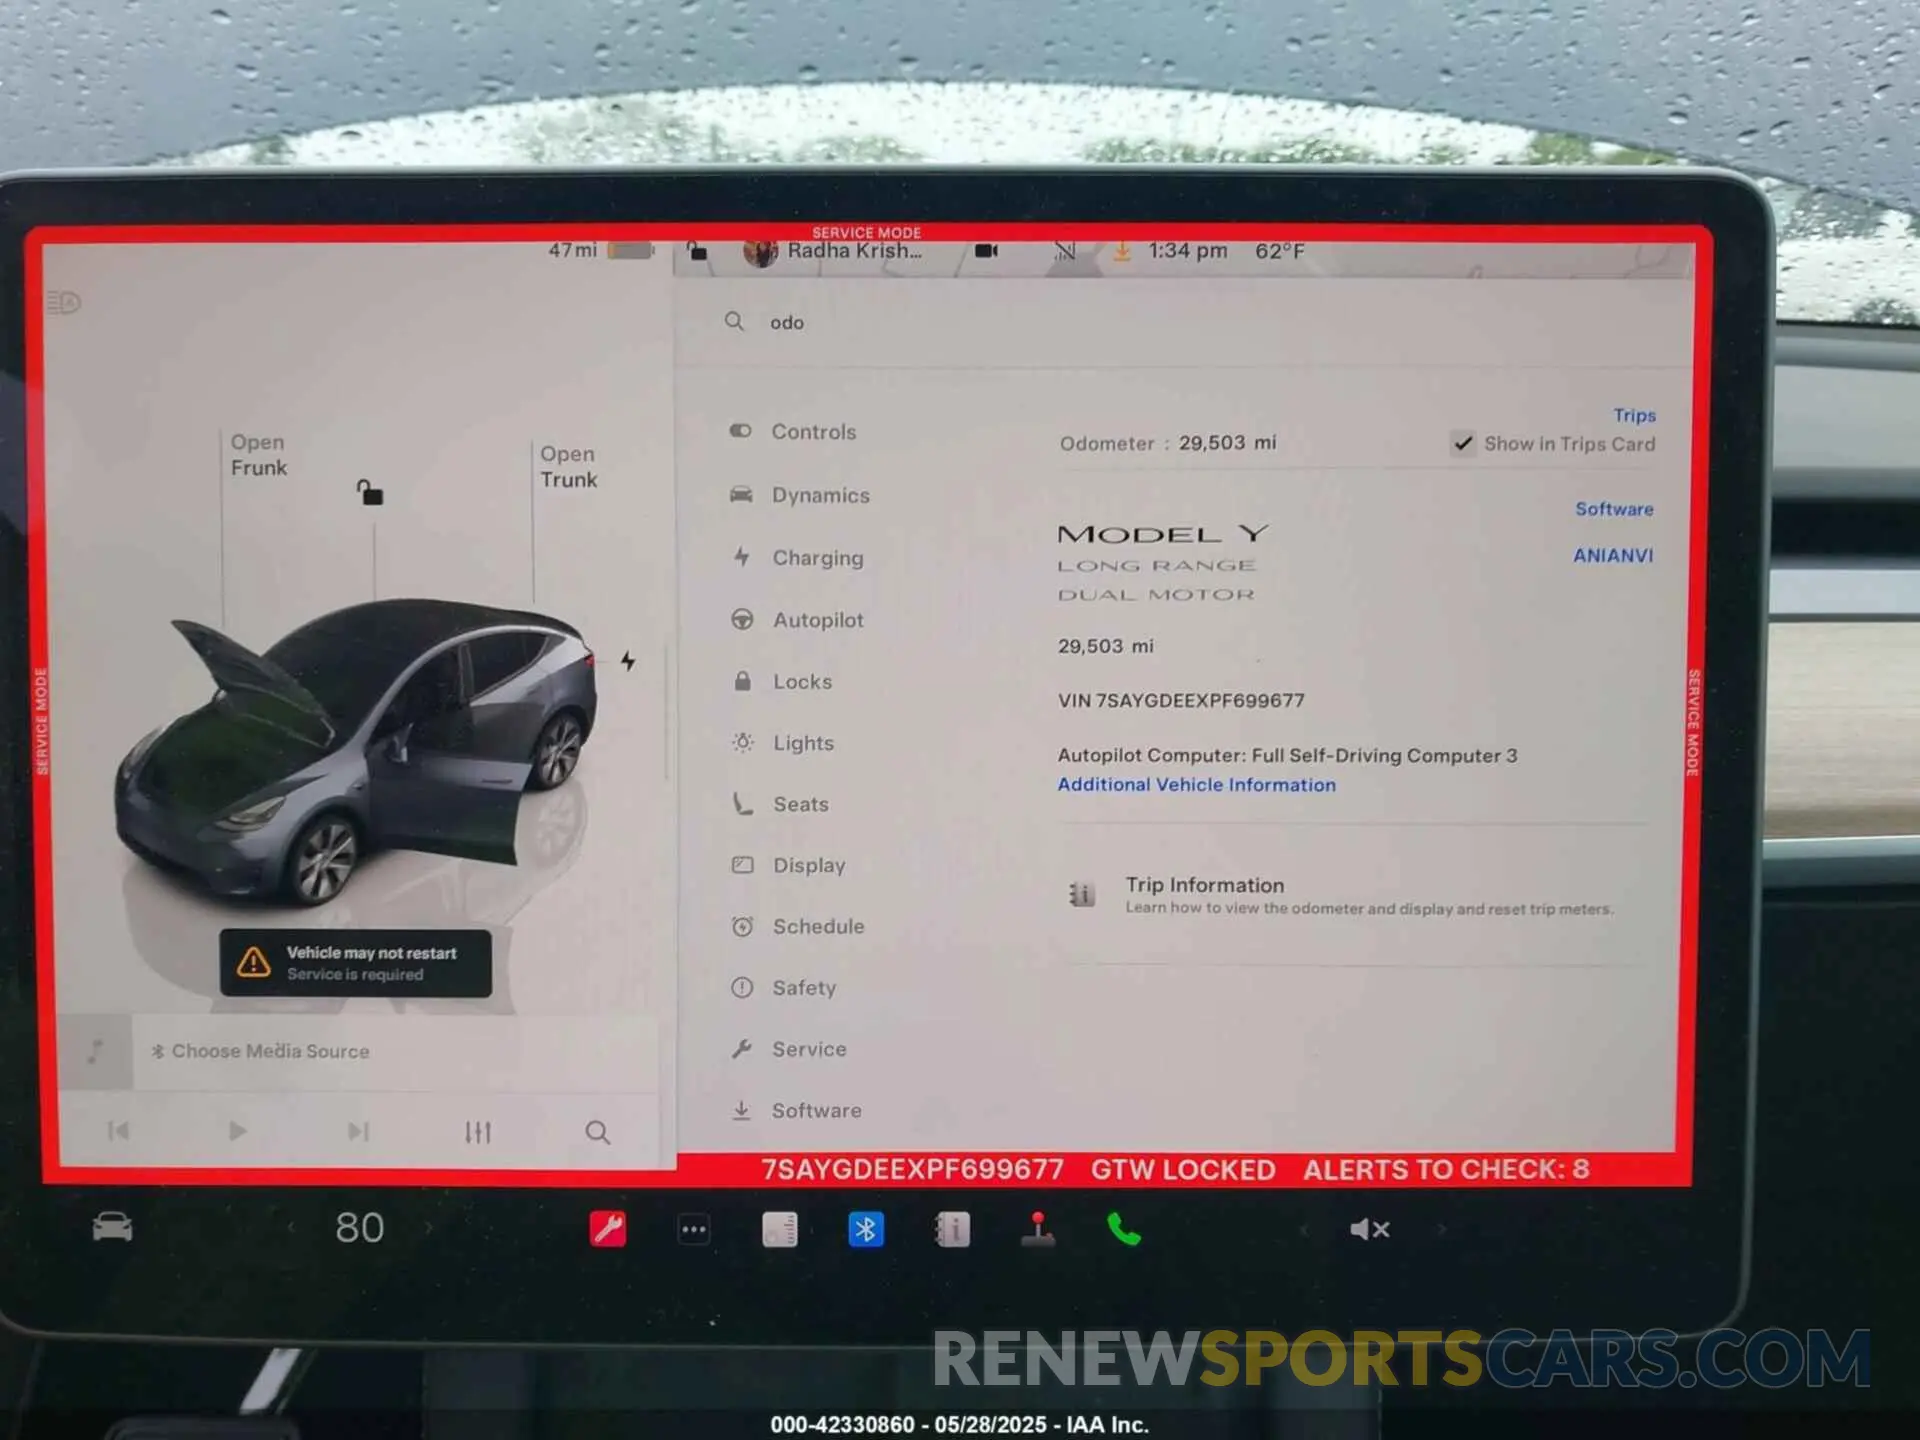Open the notepad app in the dock
The height and width of the screenshot is (1440, 1920).
(780, 1229)
